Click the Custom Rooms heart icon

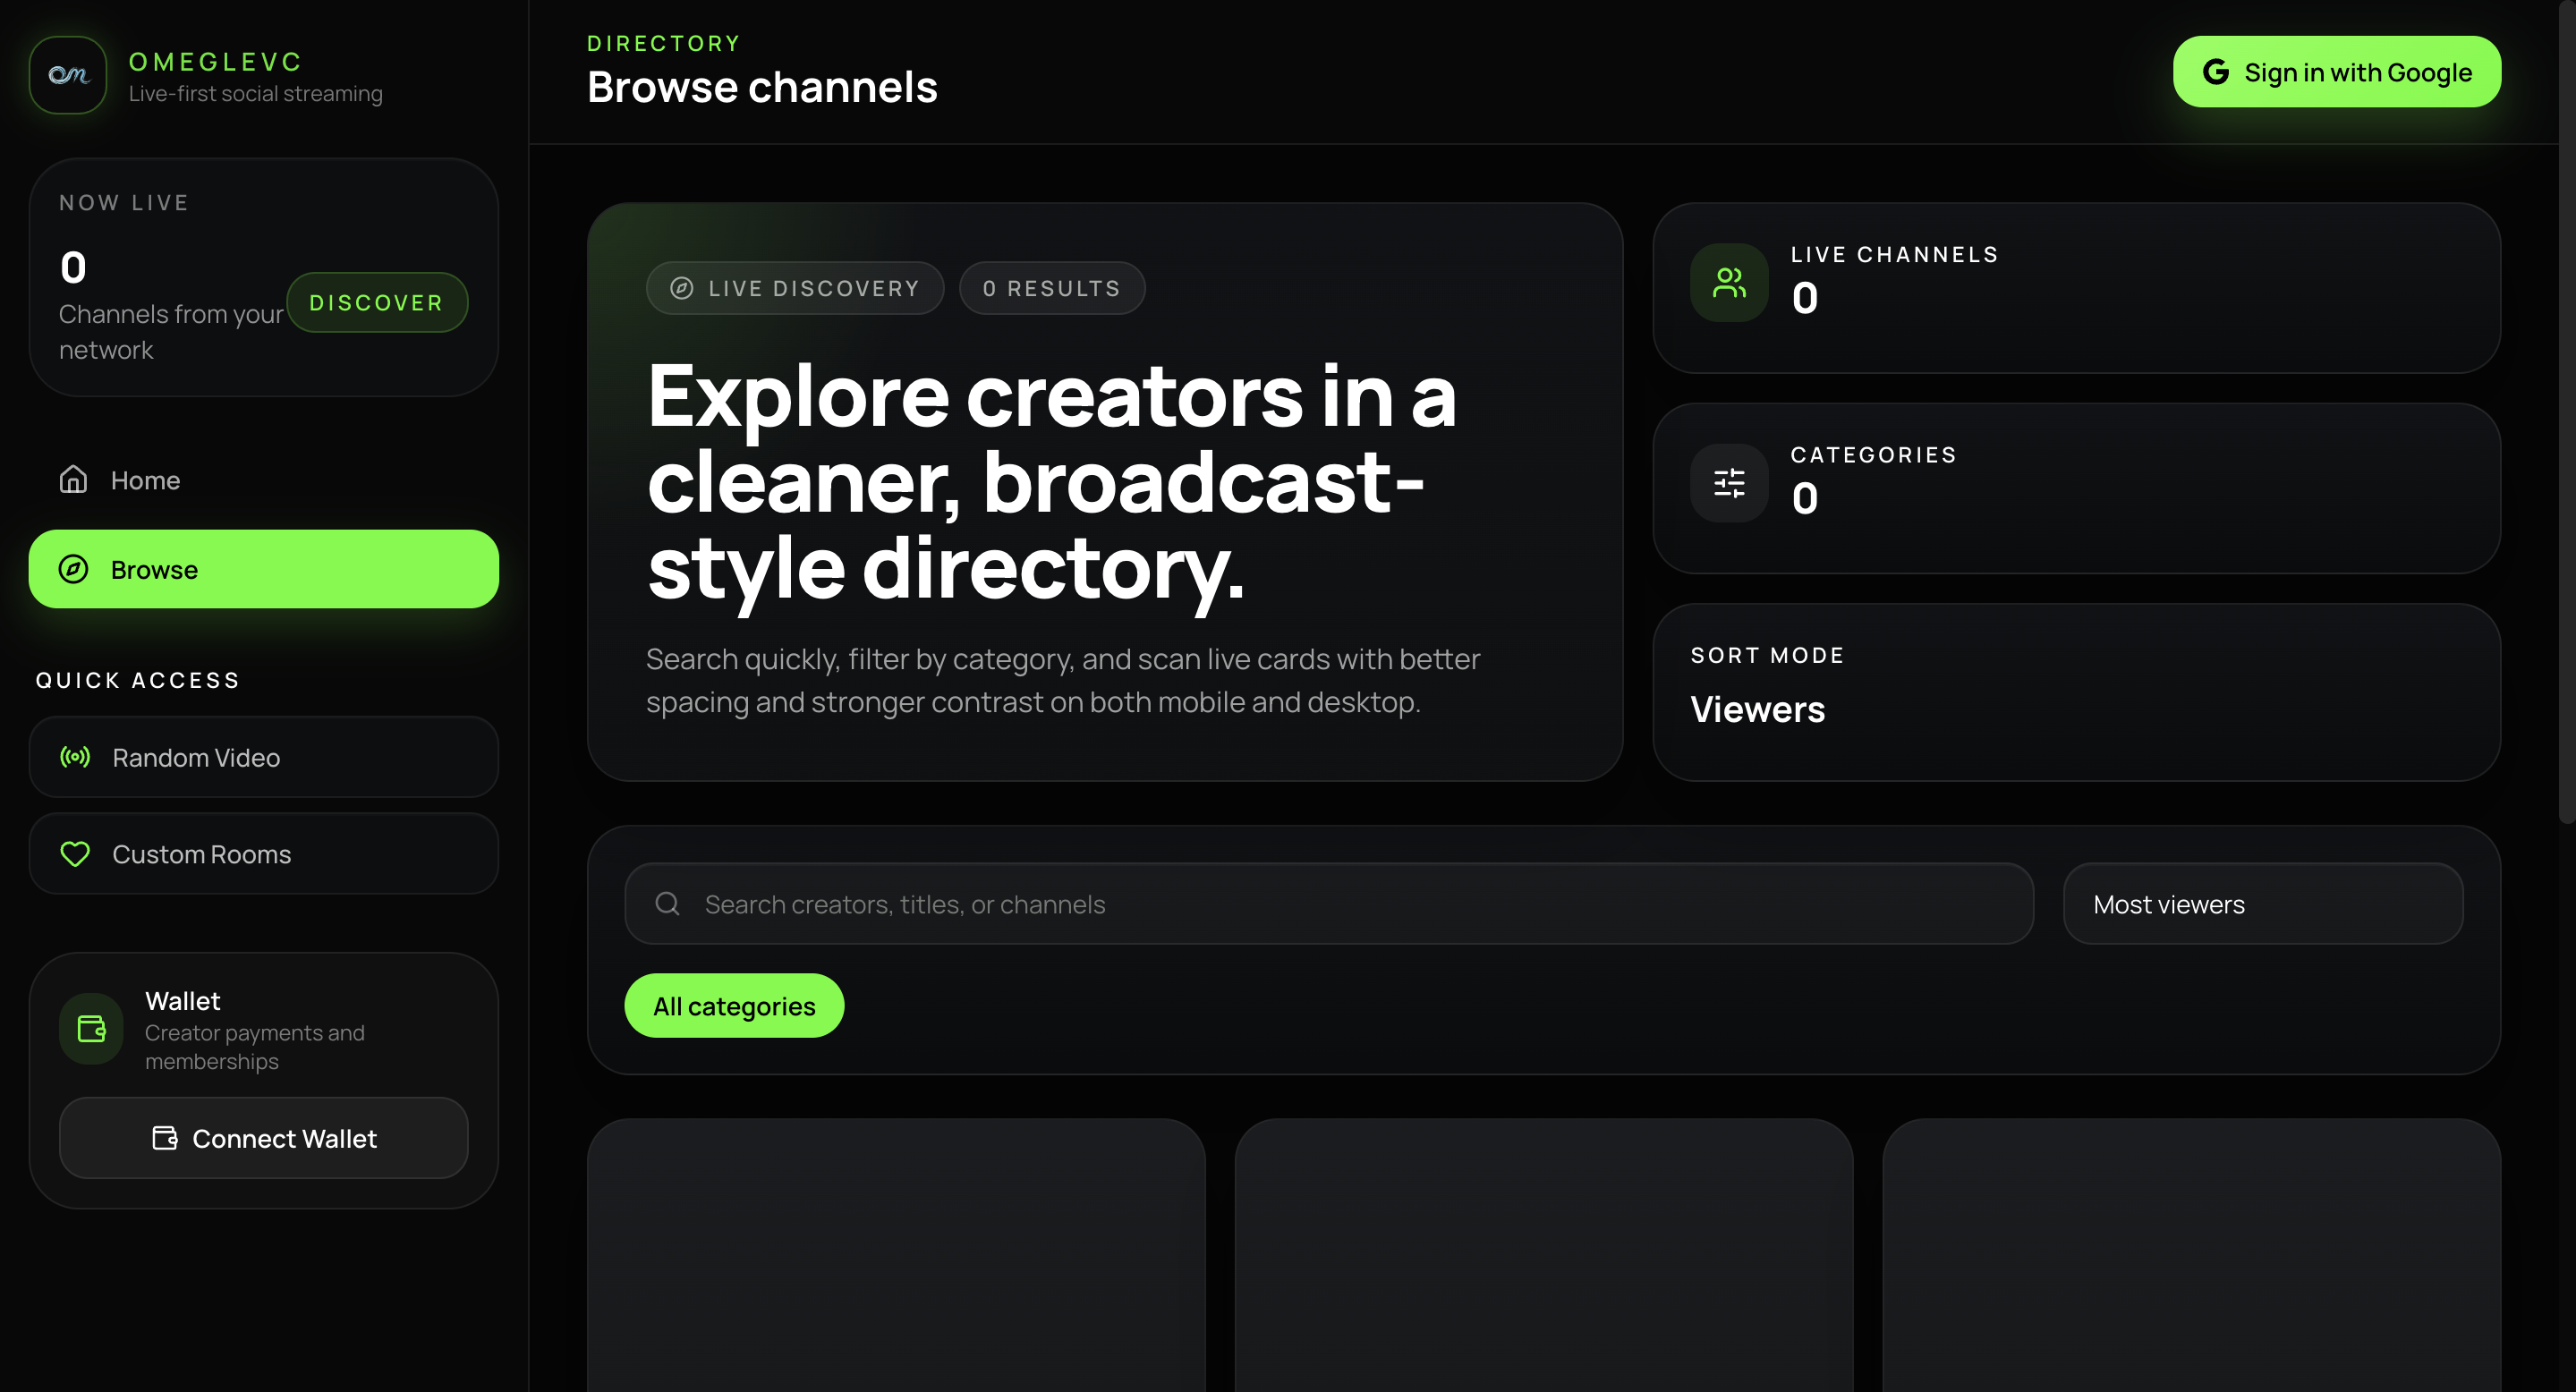tap(75, 854)
